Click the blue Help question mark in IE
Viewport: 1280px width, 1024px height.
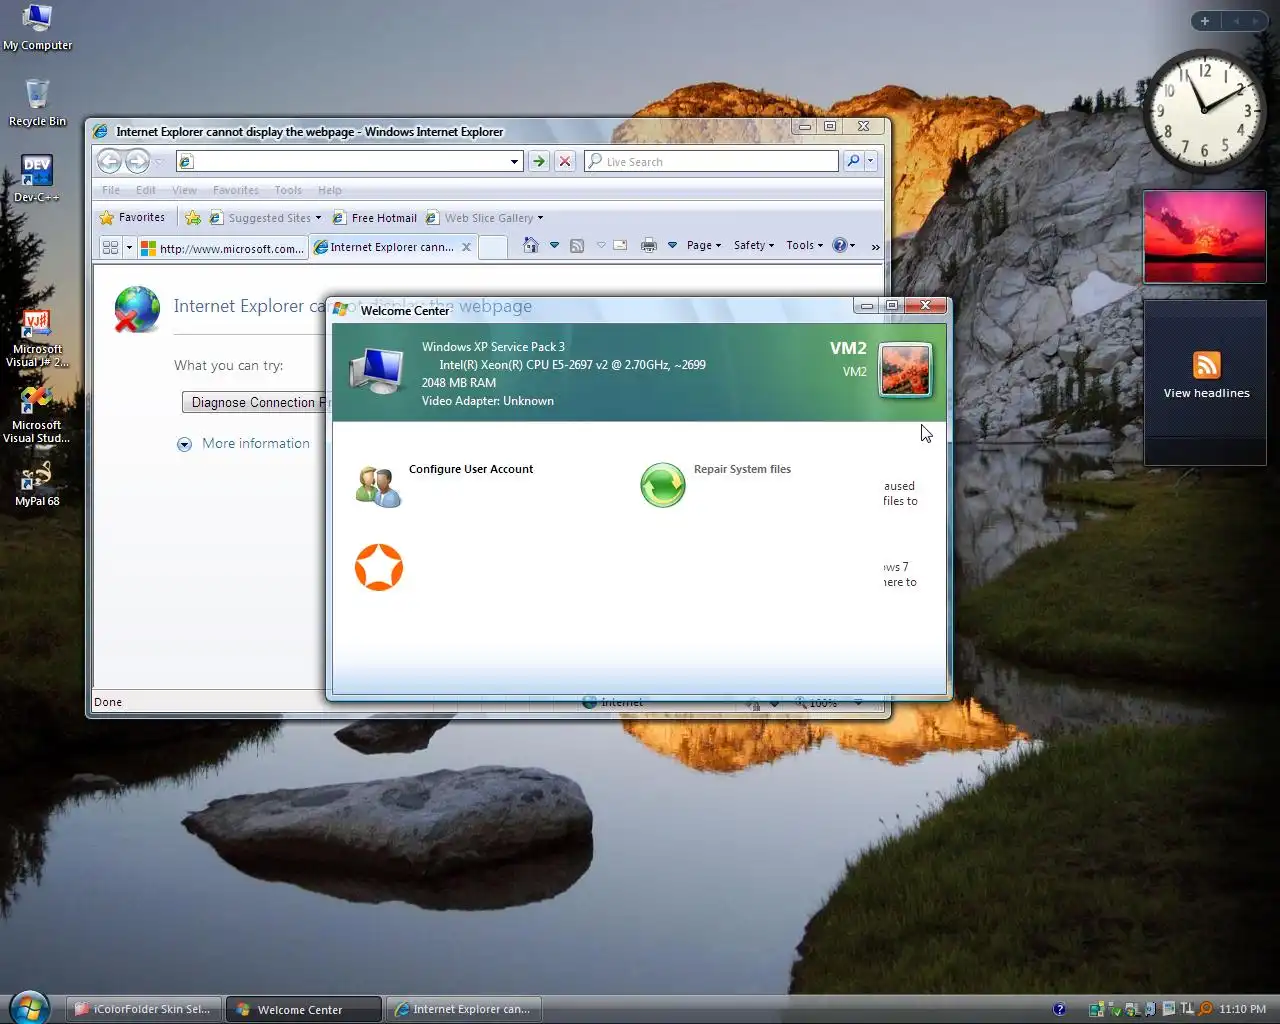pos(840,245)
